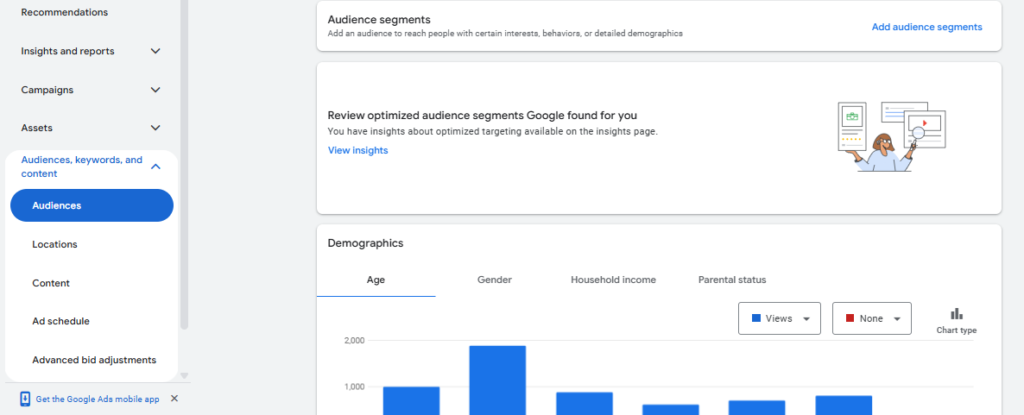
Task: Click the Google Ads mobile app phone icon
Action: 25,399
